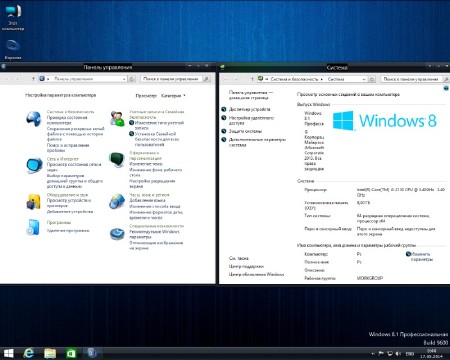This screenshot has width=450, height=360.
Task: Open 'Оборудование и звук' category heading
Action: [x=67, y=195]
